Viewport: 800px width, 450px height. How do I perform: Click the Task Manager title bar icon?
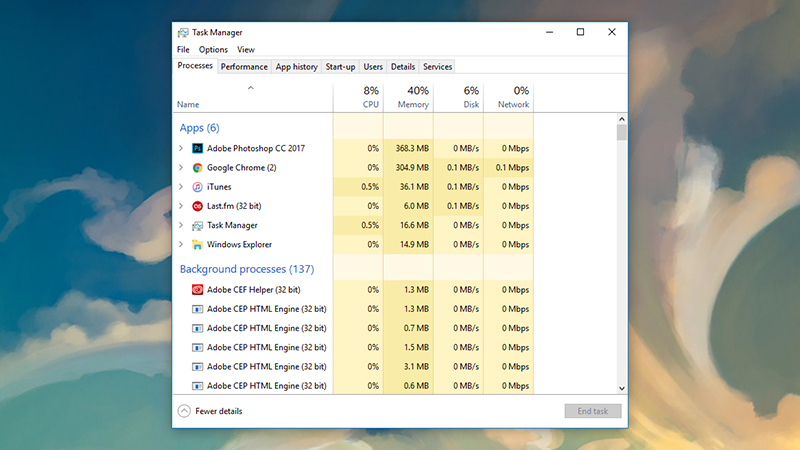(183, 33)
